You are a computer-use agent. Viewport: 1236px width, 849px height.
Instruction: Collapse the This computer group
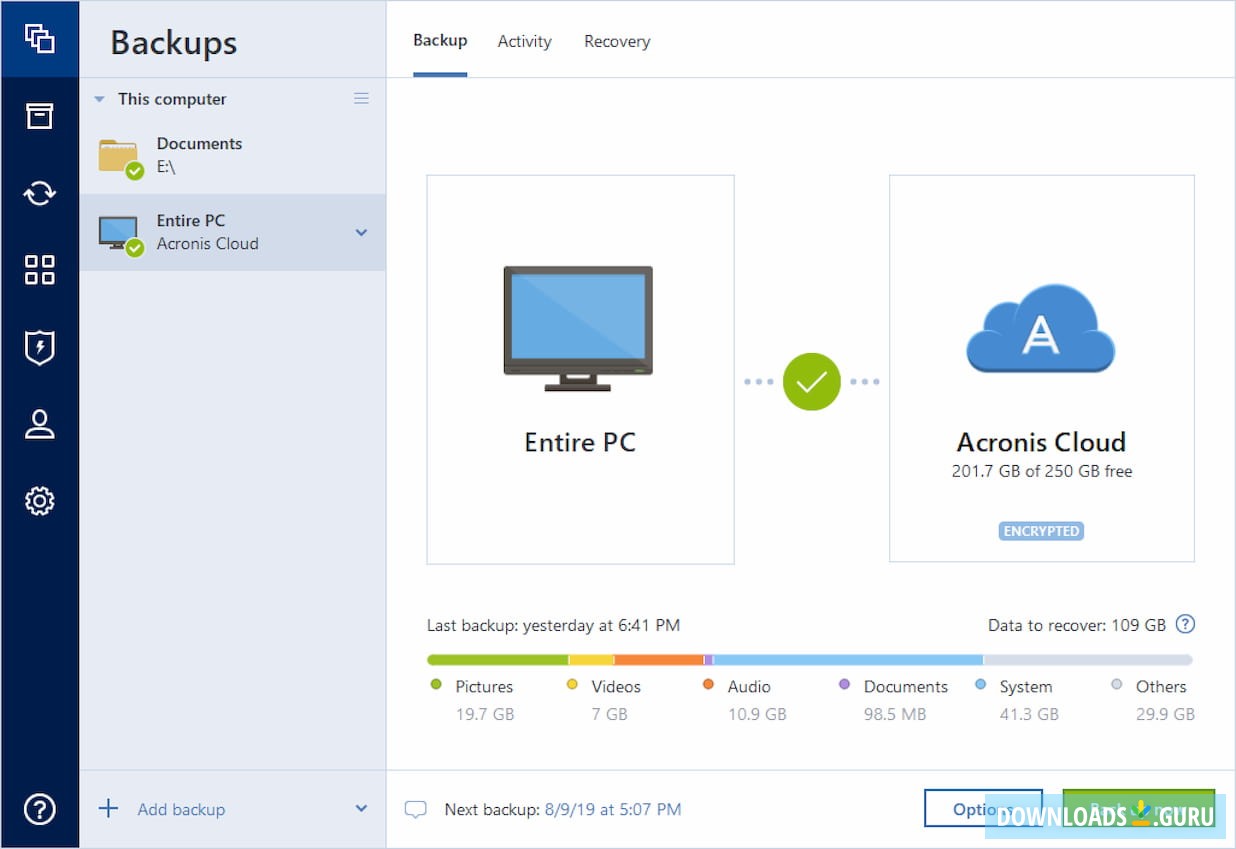coord(99,99)
